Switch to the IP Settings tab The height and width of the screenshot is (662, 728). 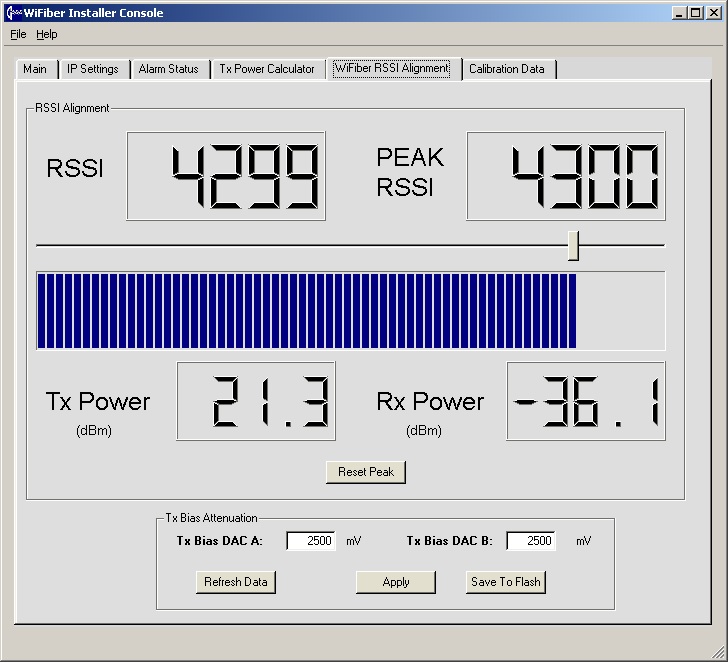click(93, 69)
